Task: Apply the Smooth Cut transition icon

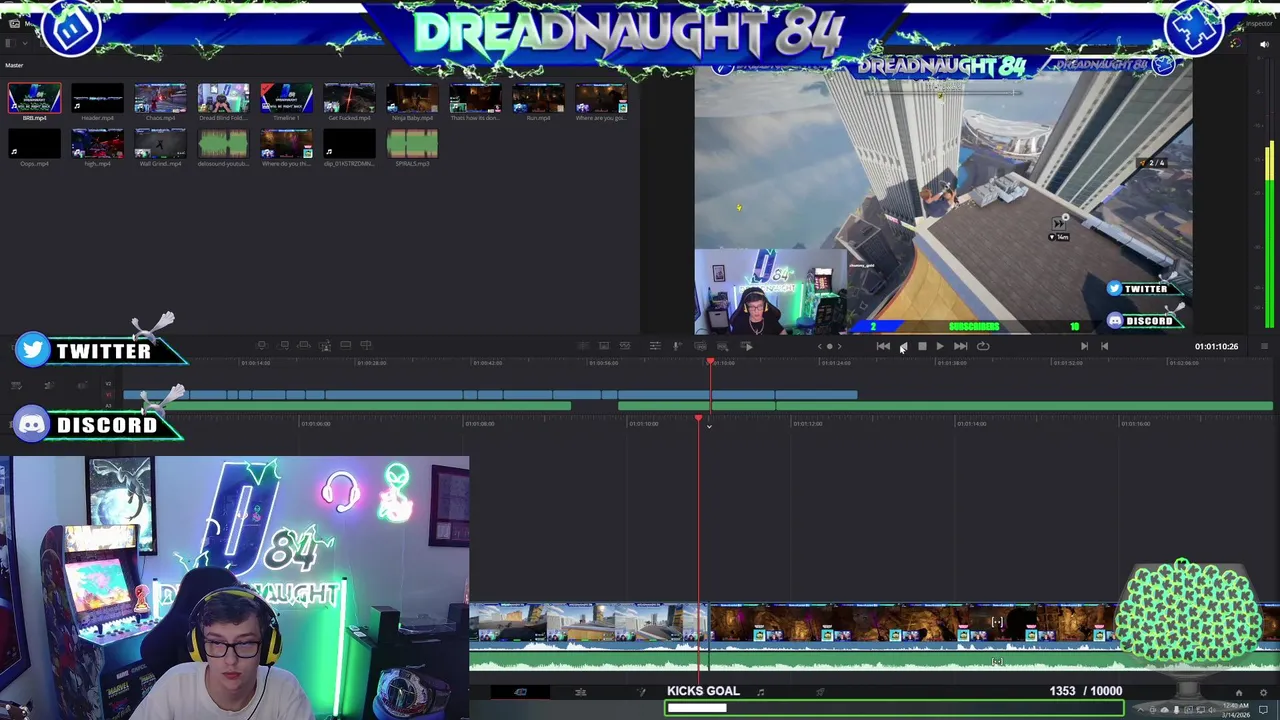Action: [625, 346]
